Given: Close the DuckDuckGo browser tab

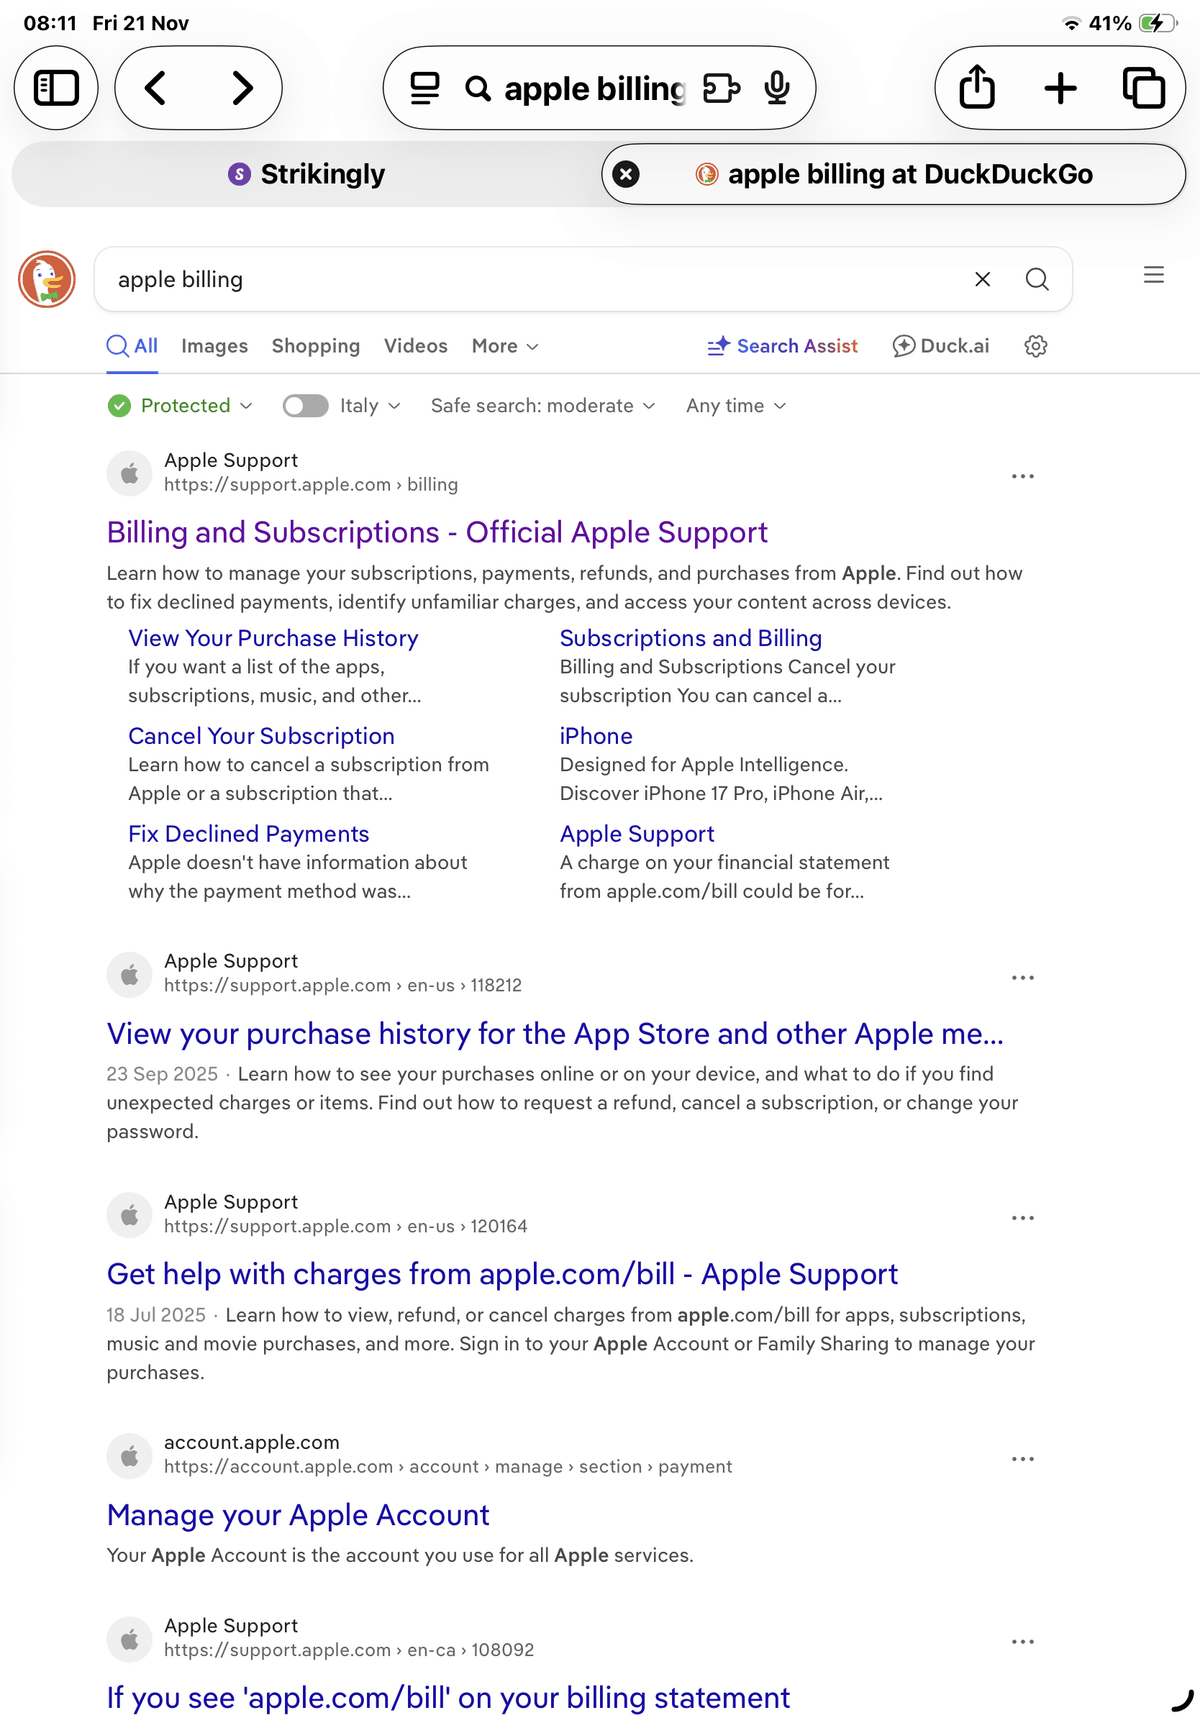Looking at the screenshot, I should 626,175.
